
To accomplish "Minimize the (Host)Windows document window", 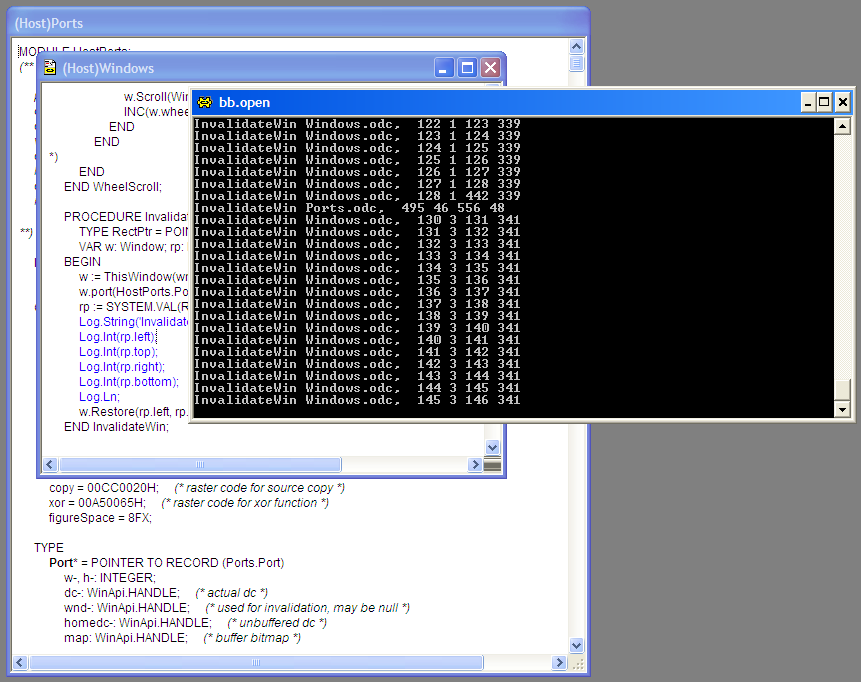I will tap(444, 68).
